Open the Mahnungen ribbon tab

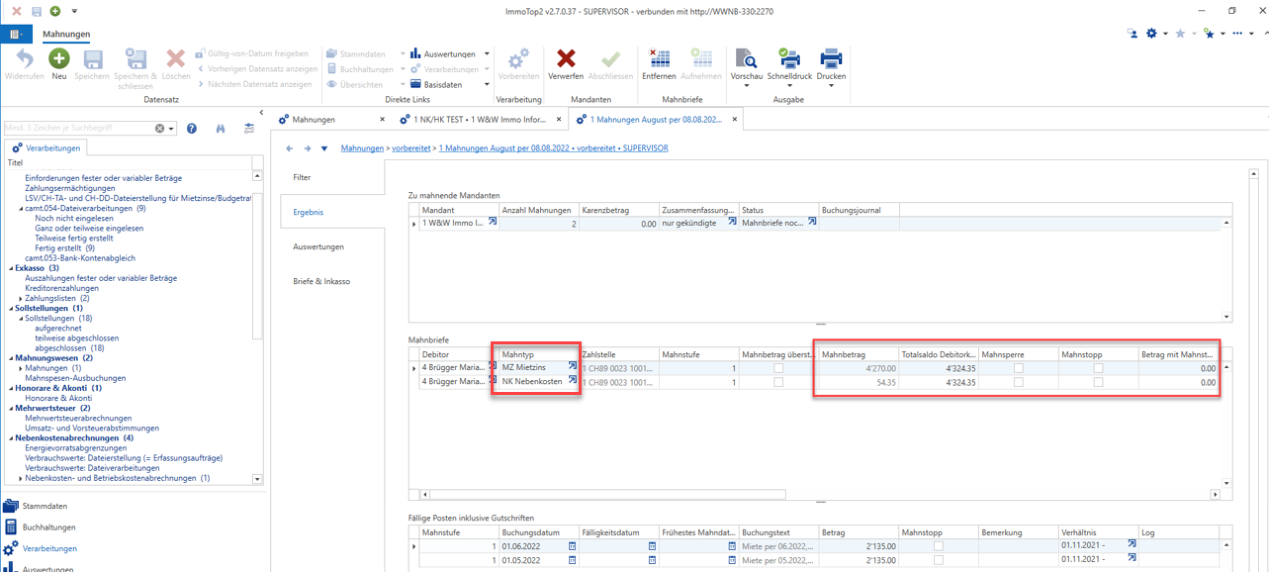point(66,34)
